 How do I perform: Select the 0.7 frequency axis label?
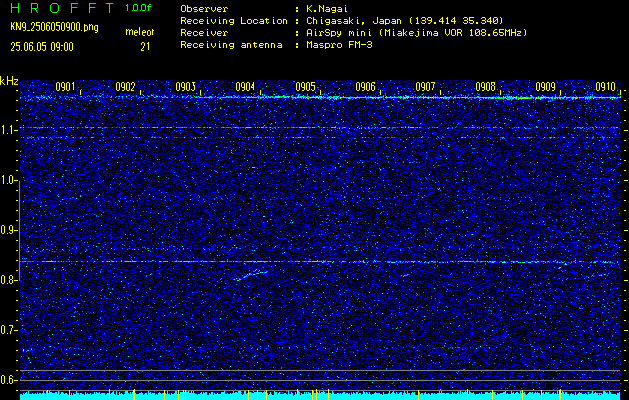[x=8, y=330]
